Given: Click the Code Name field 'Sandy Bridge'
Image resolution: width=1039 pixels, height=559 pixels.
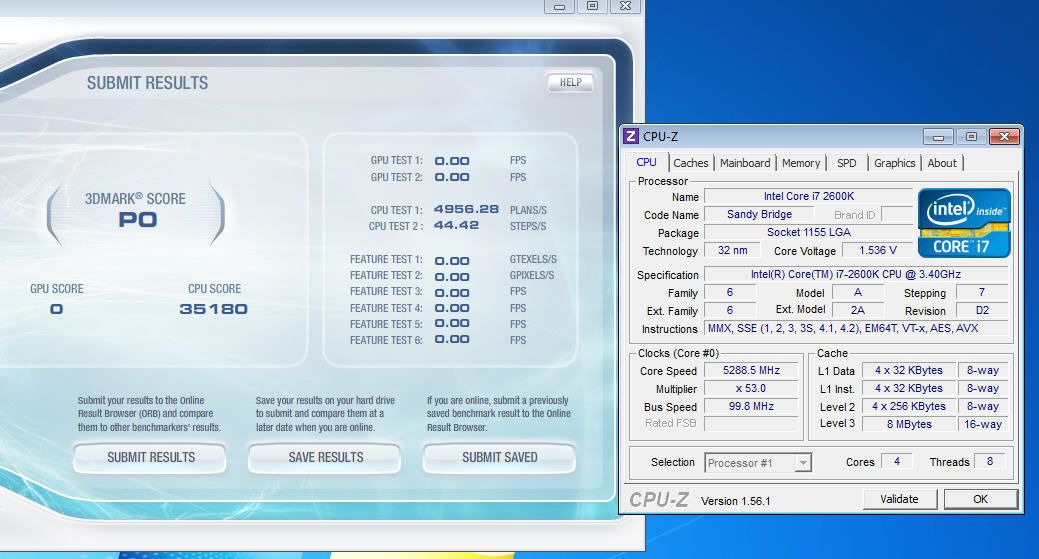Looking at the screenshot, I should [x=759, y=215].
